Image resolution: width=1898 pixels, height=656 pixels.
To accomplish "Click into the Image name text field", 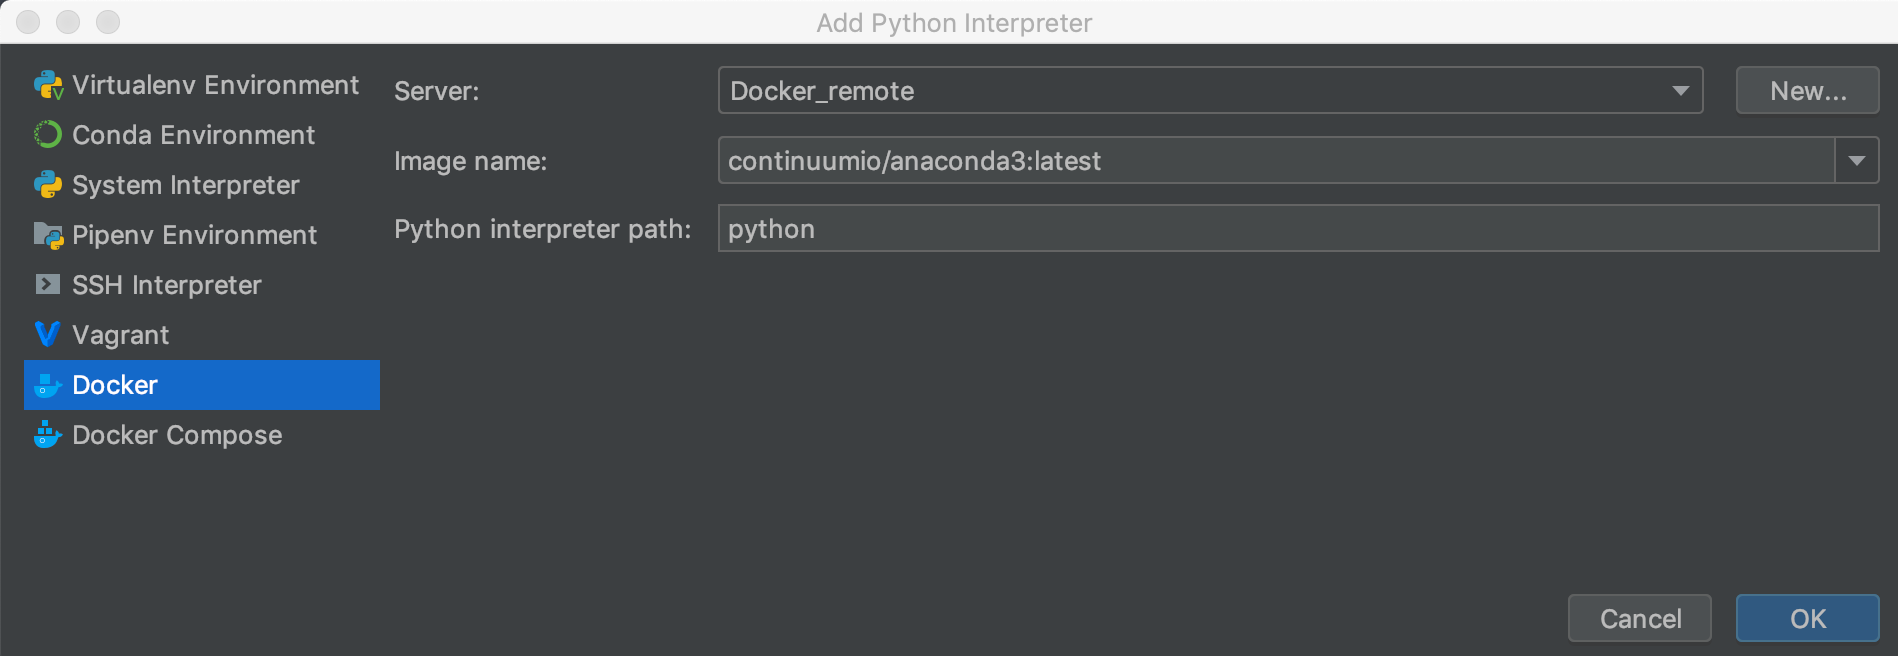I will tap(1276, 161).
